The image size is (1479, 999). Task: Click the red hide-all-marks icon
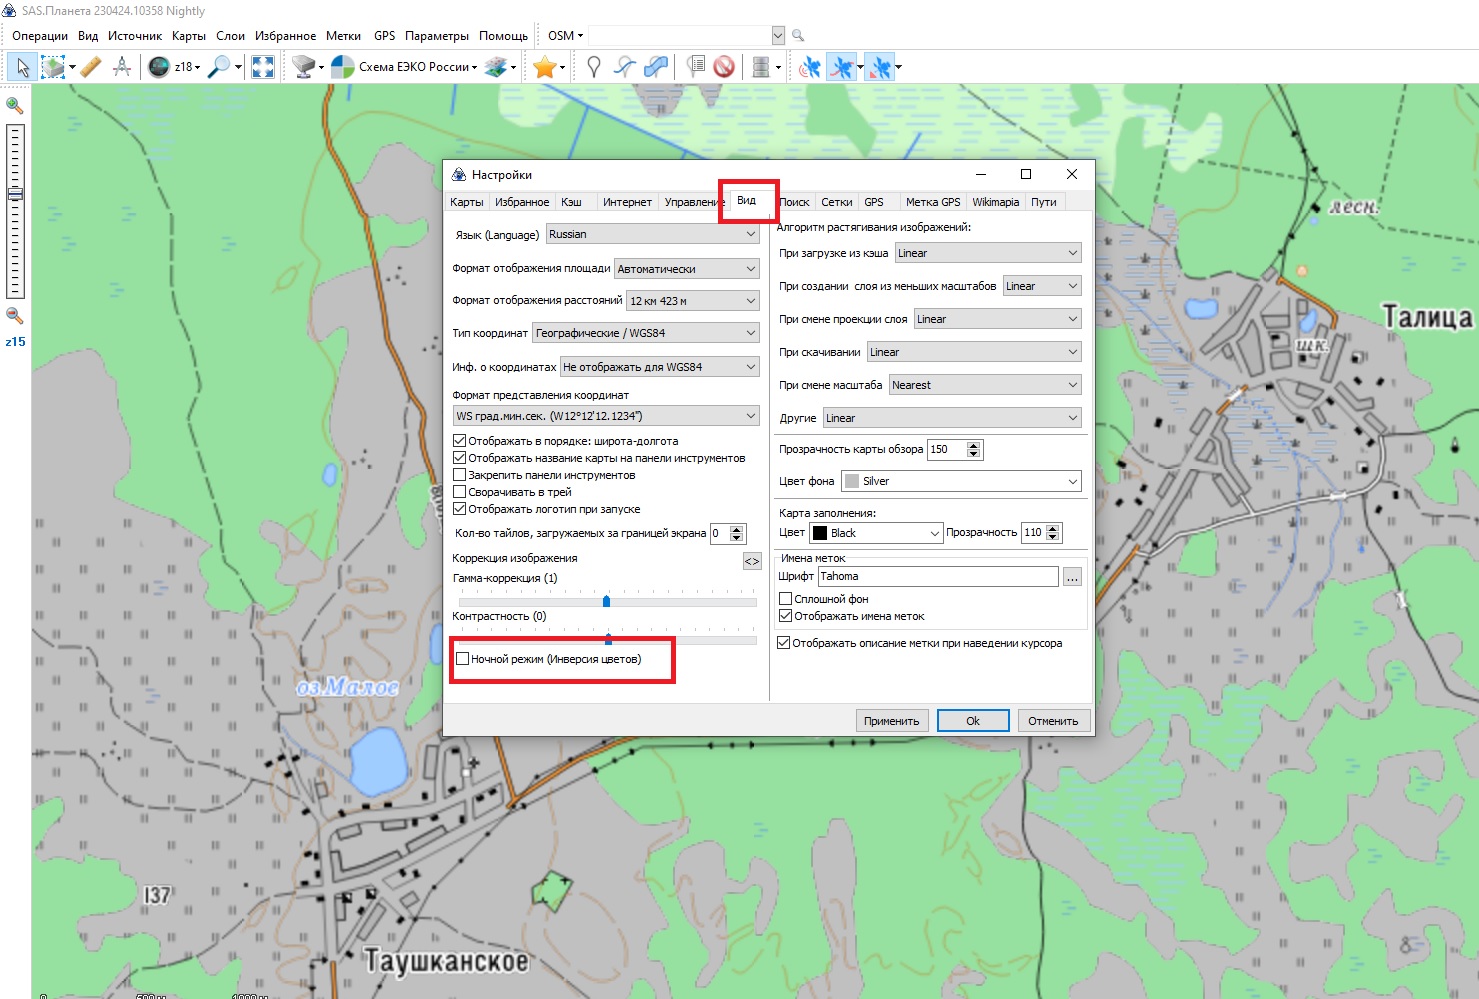724,67
